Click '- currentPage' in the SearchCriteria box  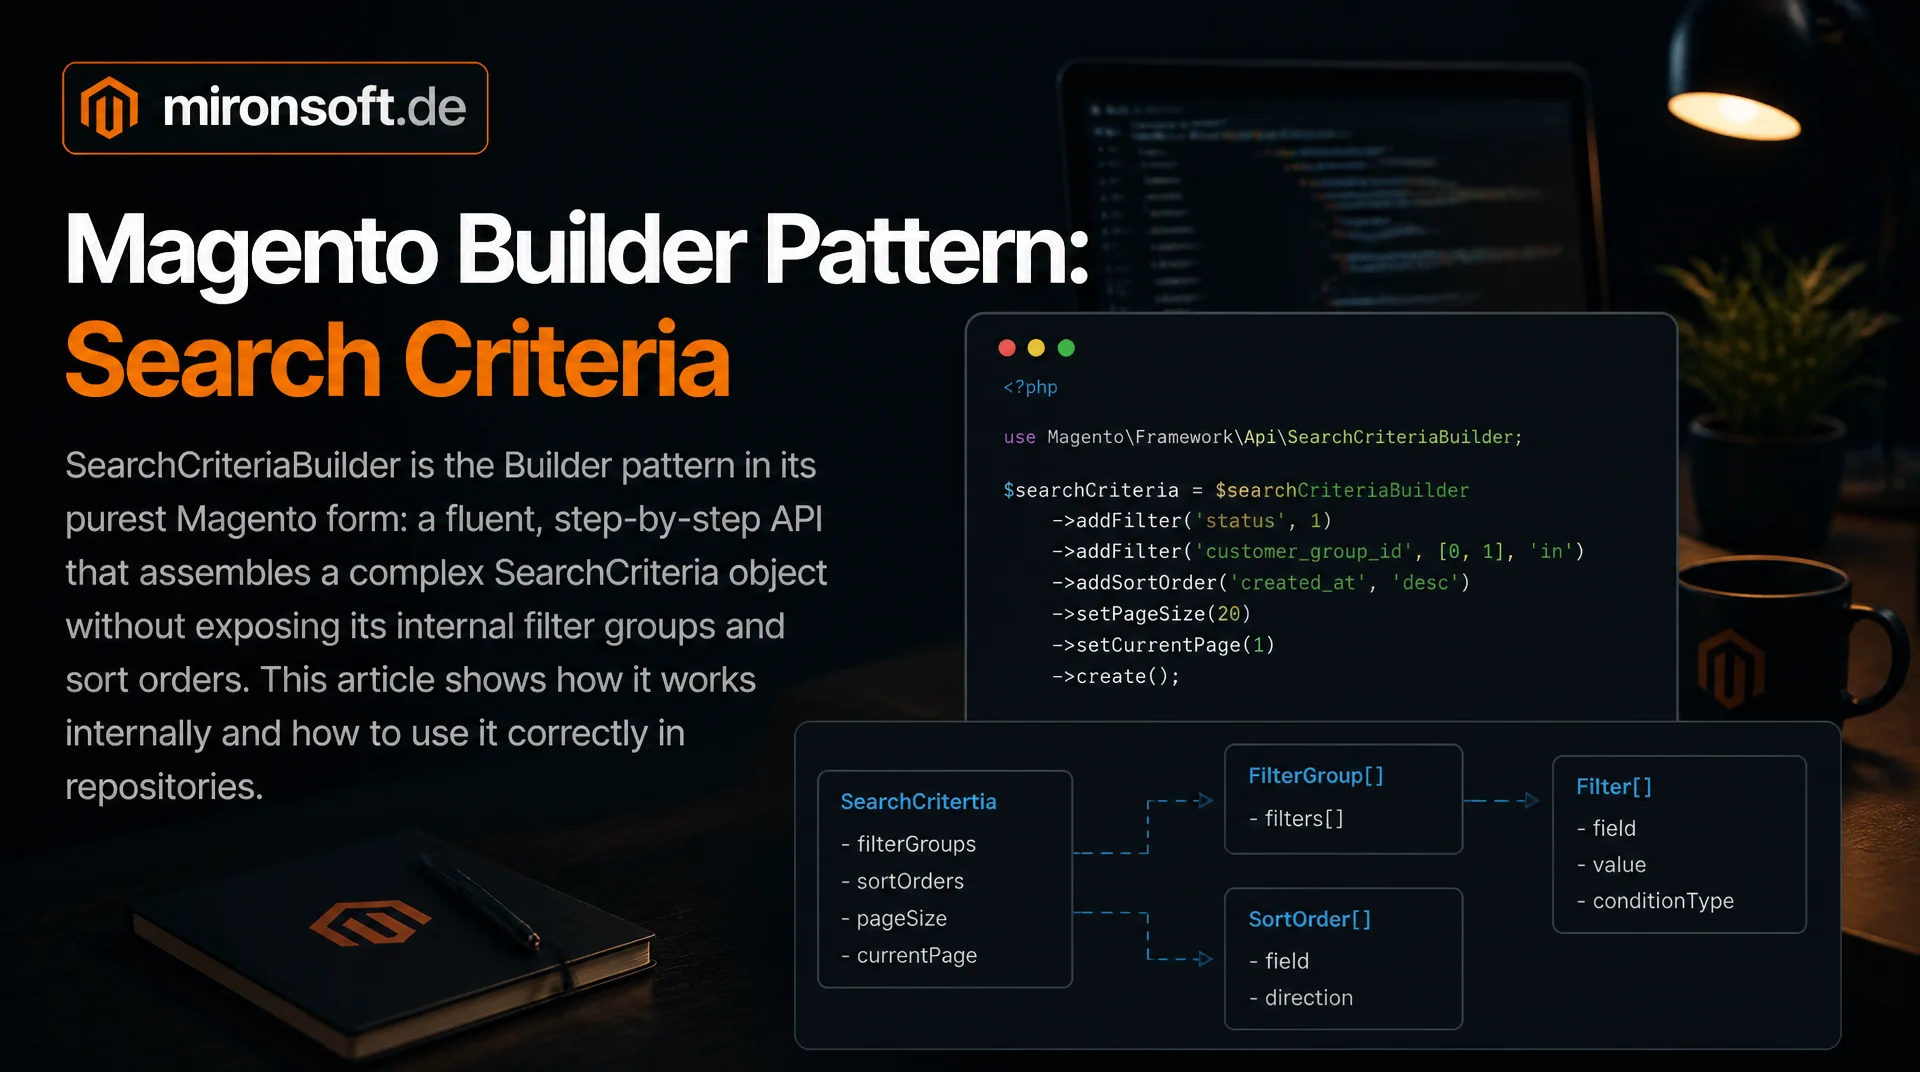click(x=908, y=955)
